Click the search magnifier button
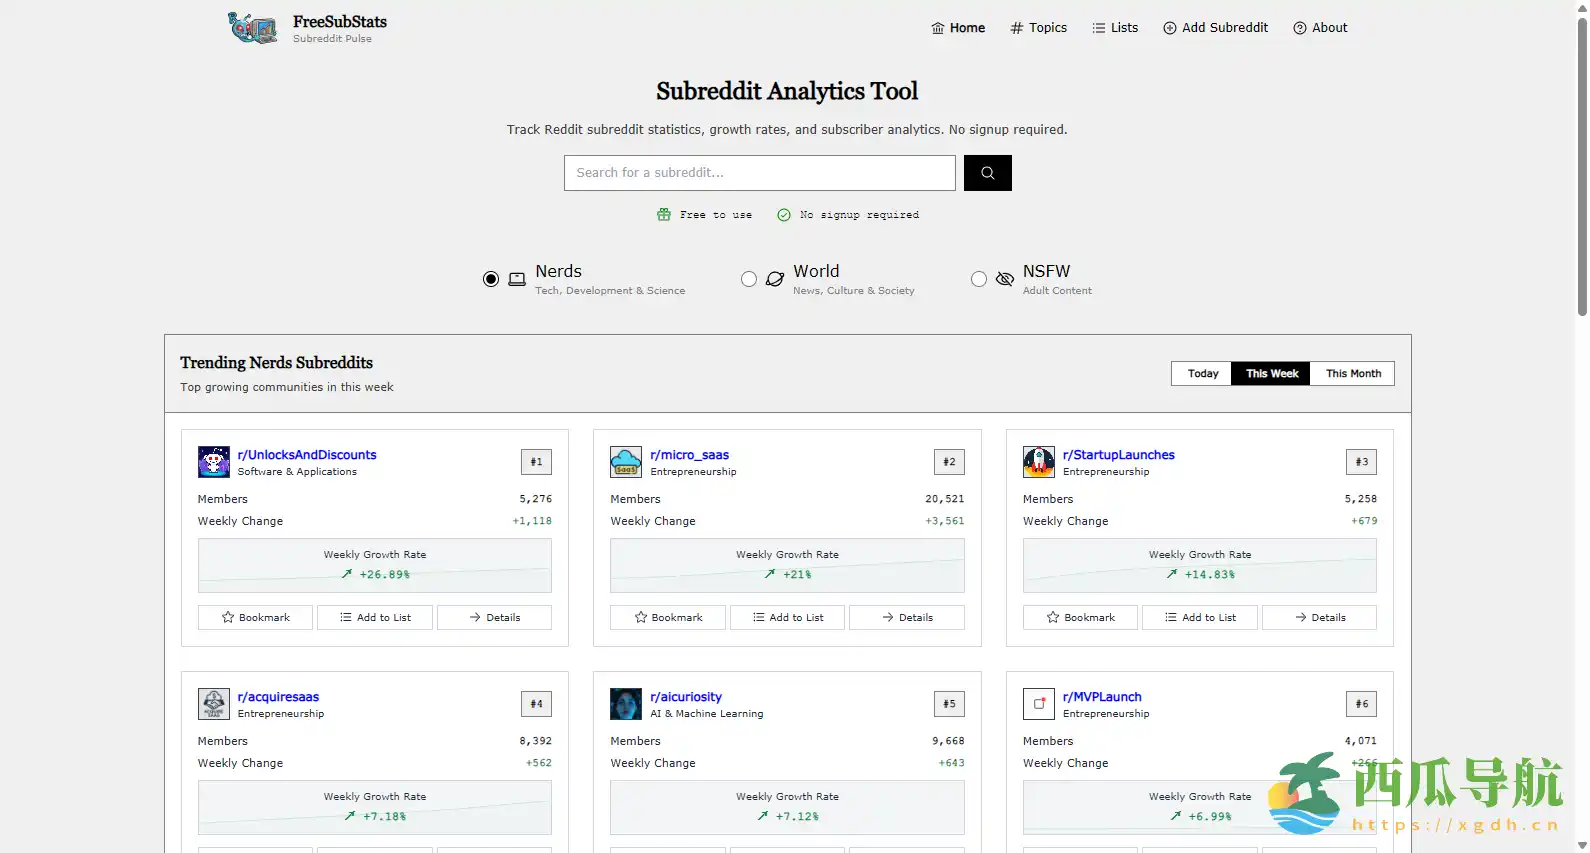The image size is (1590, 853). coord(987,173)
